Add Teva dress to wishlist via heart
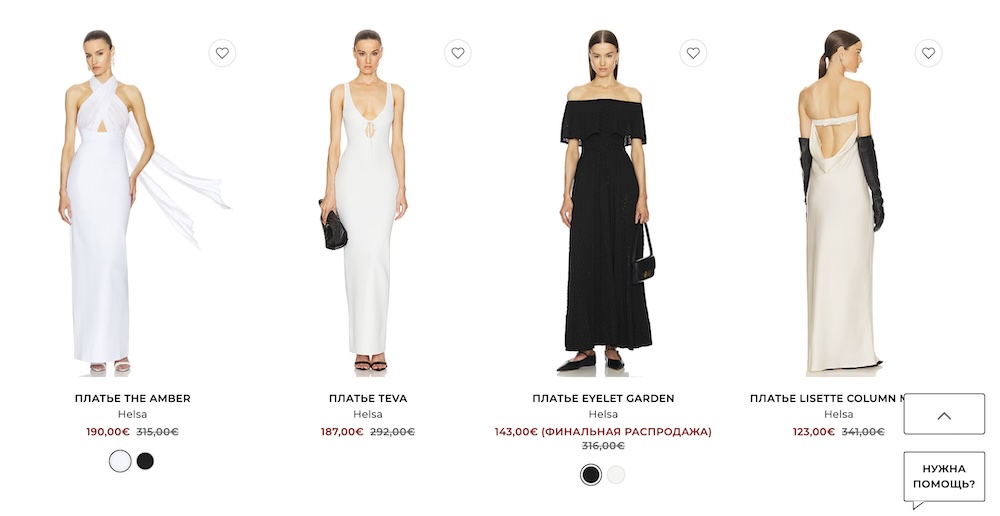 click(458, 53)
